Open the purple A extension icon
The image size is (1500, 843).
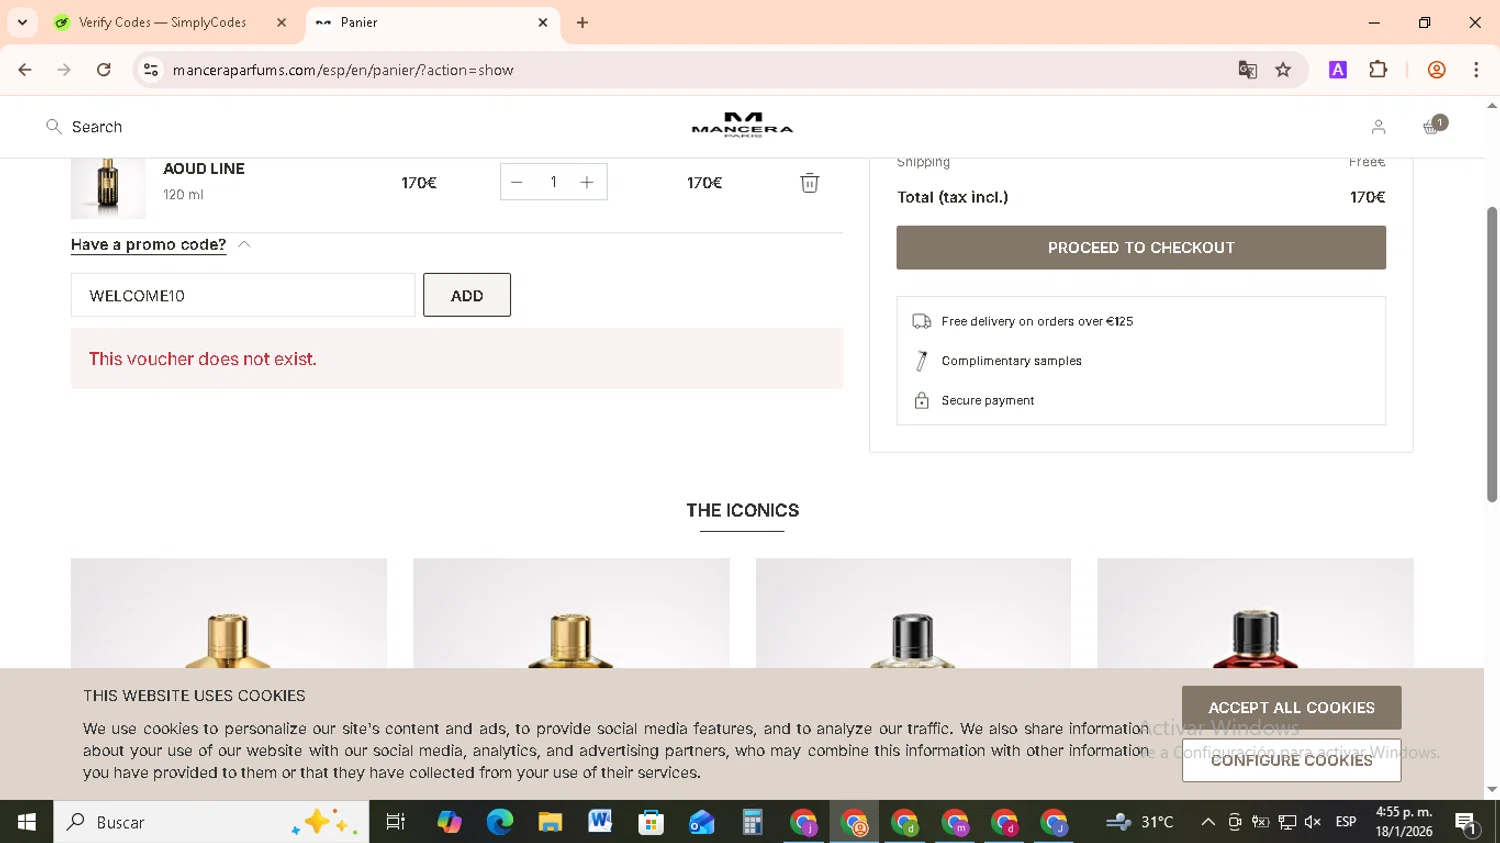[x=1338, y=70]
